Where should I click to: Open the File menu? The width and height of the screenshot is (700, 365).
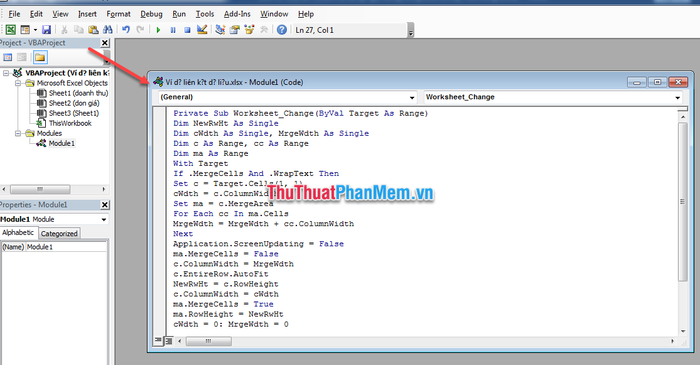14,14
